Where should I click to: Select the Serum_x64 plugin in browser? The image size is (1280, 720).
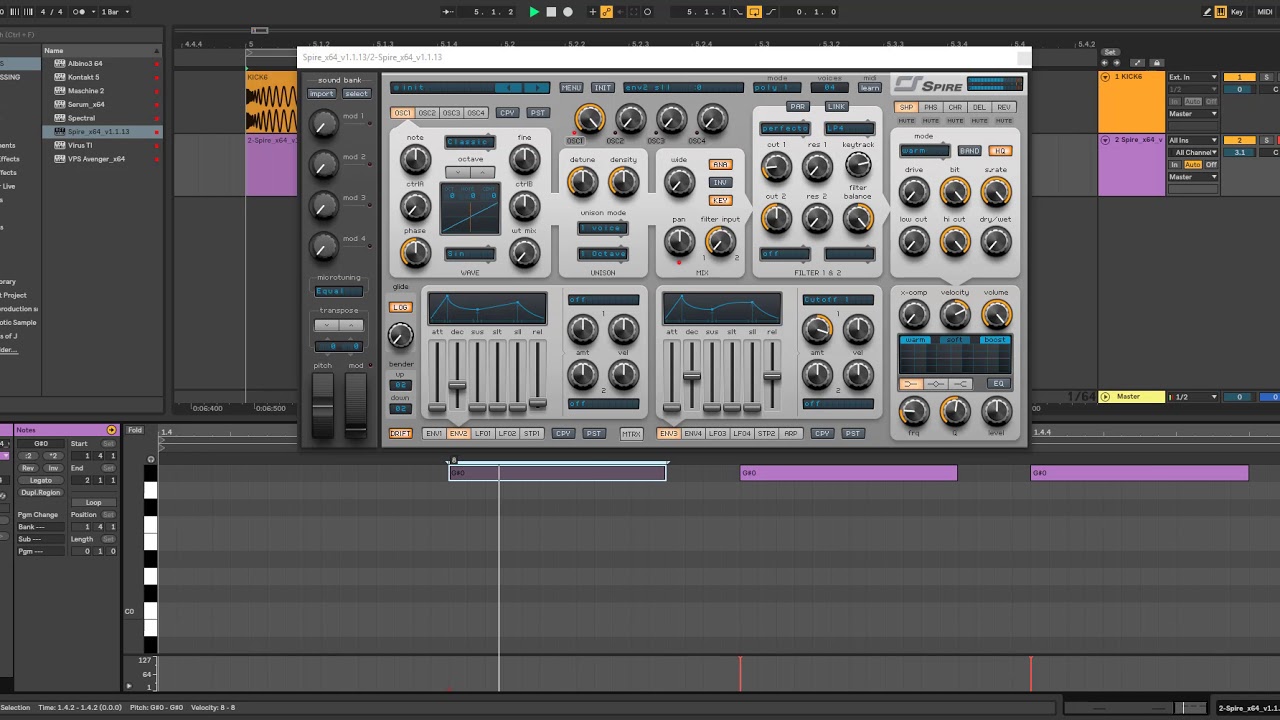[x=86, y=104]
